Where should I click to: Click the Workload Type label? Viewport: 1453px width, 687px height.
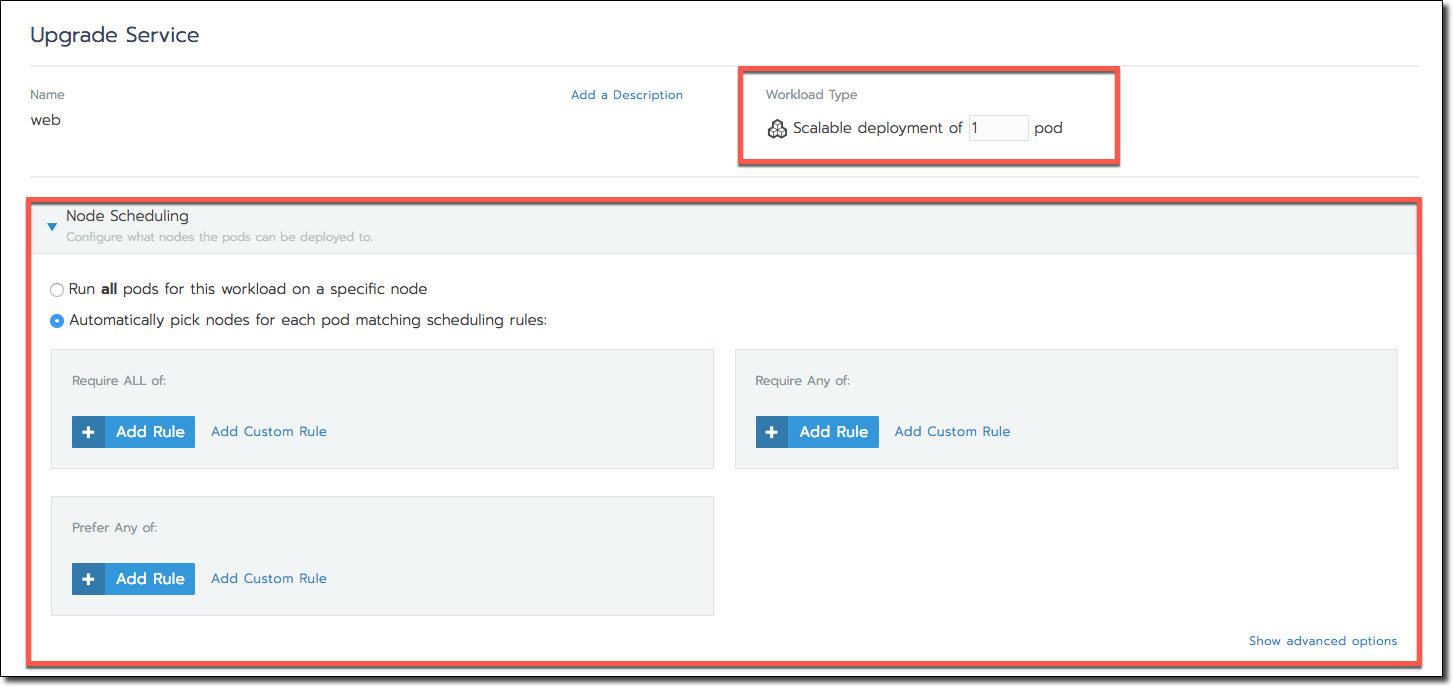coord(811,94)
